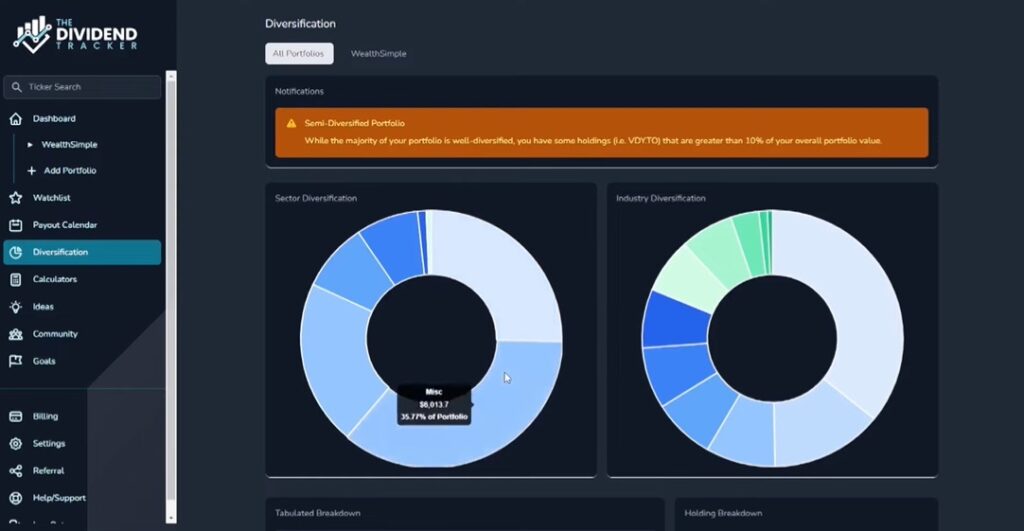Image resolution: width=1024 pixels, height=531 pixels.
Task: Open the Diversification menu item
Action: (60, 252)
